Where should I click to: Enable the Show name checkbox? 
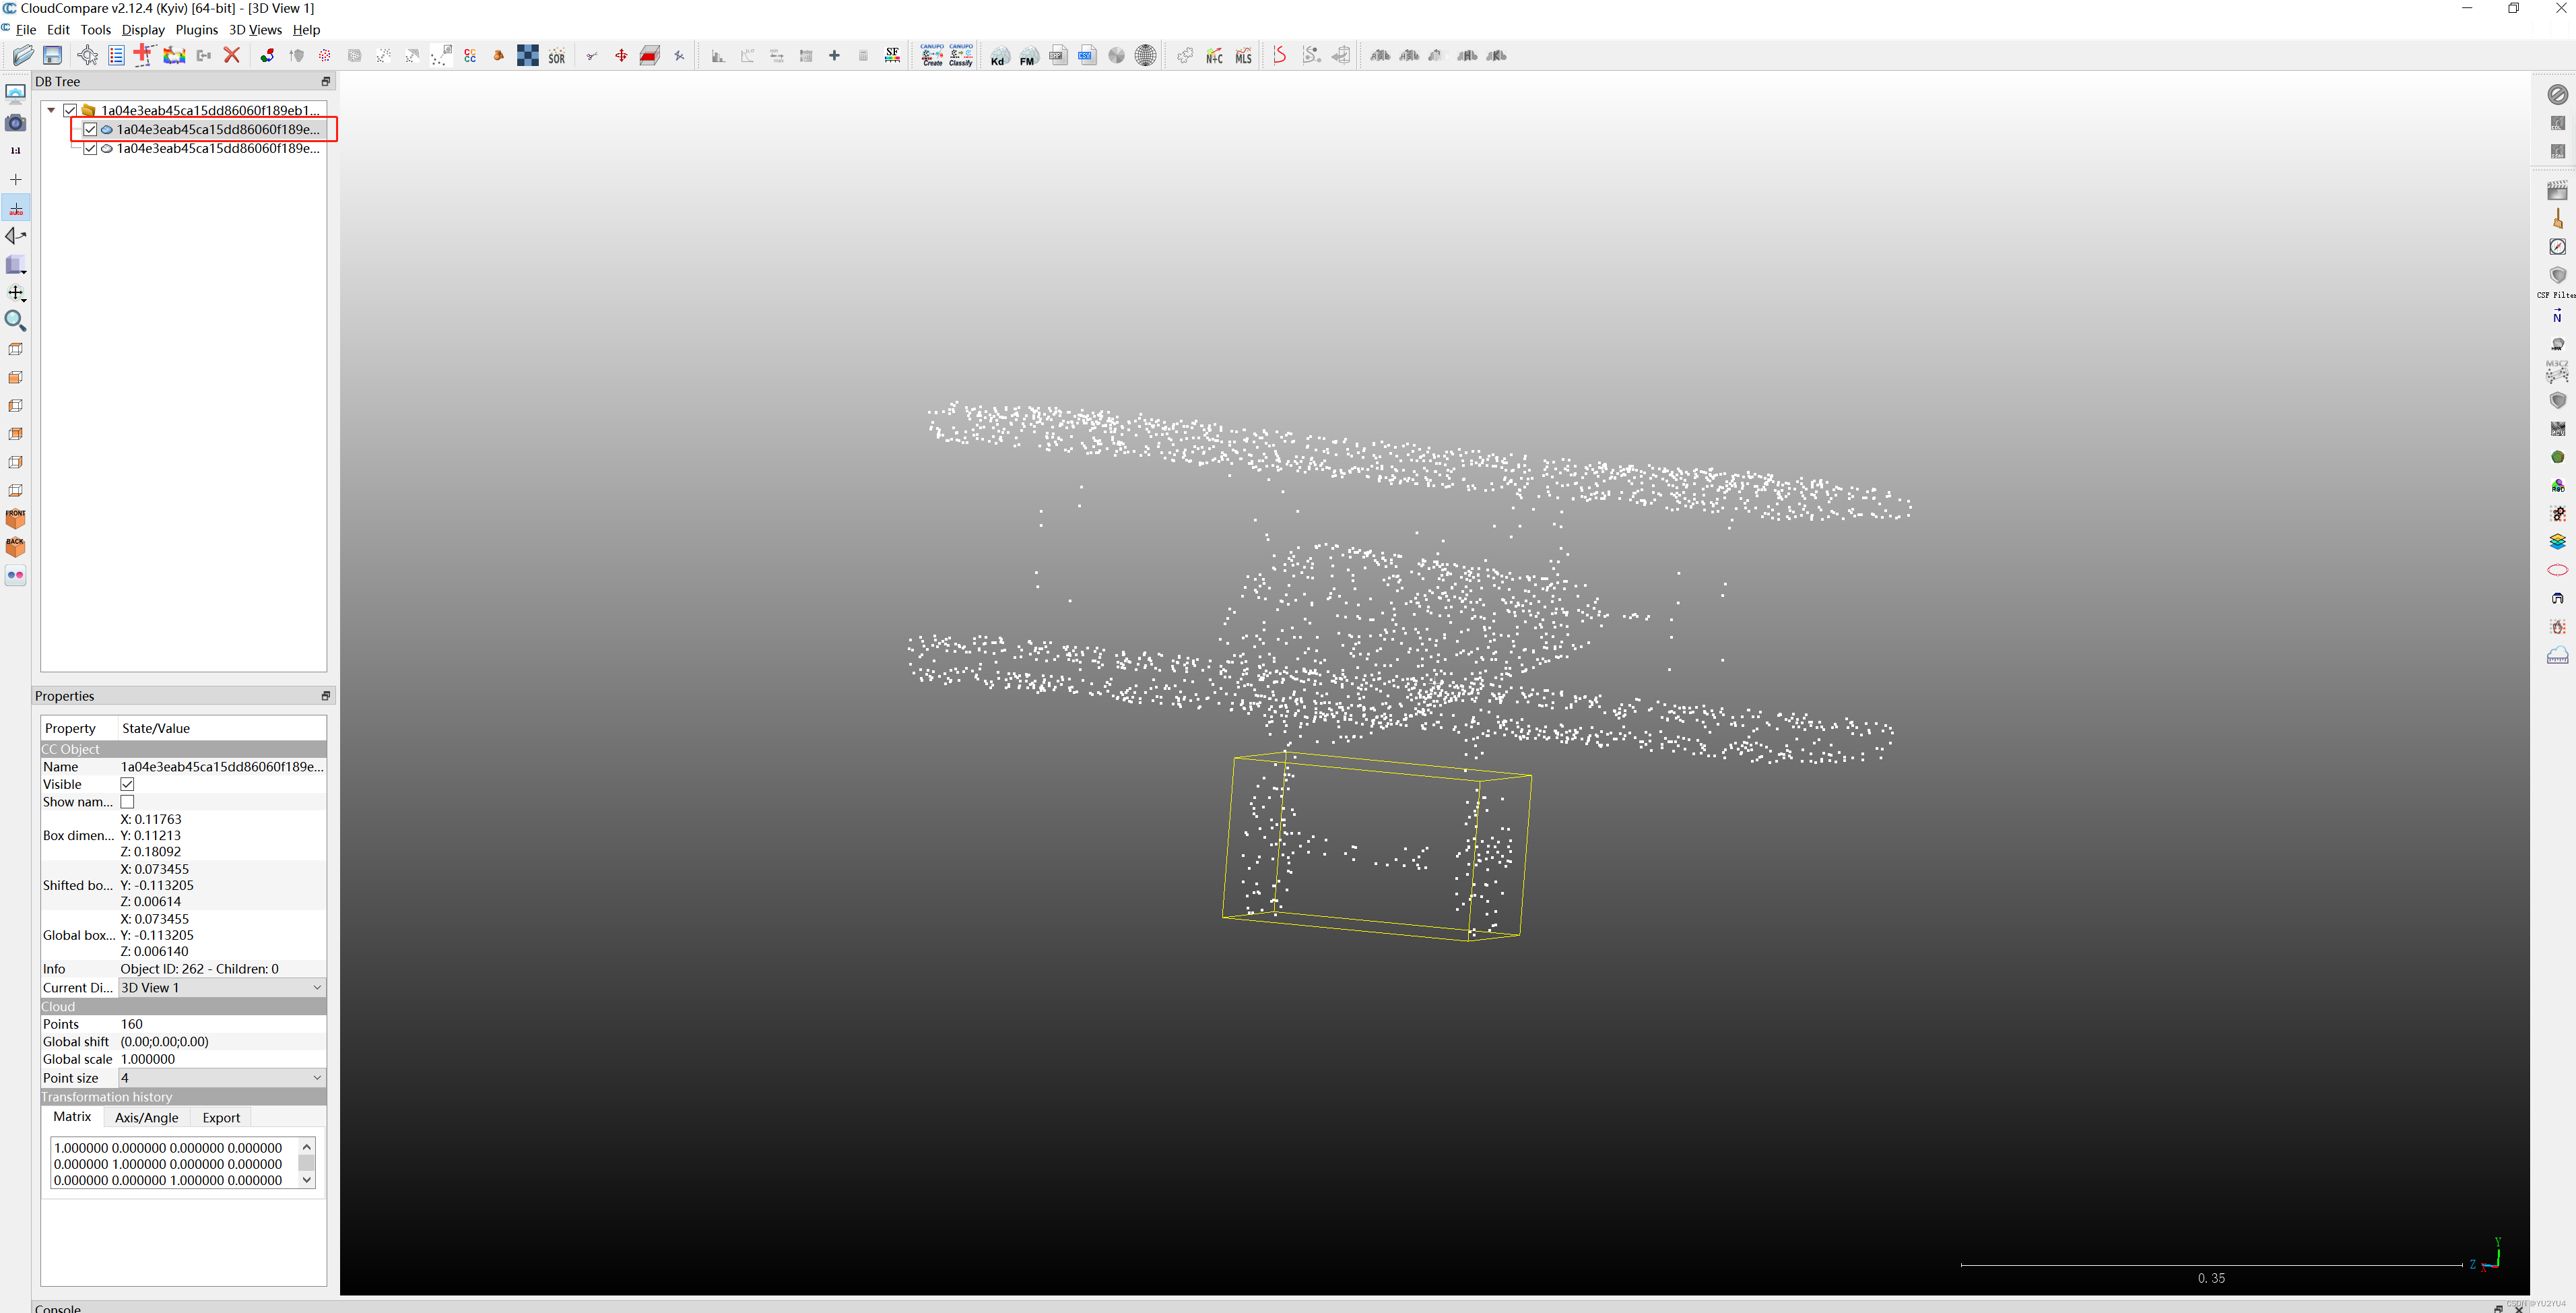tap(127, 802)
